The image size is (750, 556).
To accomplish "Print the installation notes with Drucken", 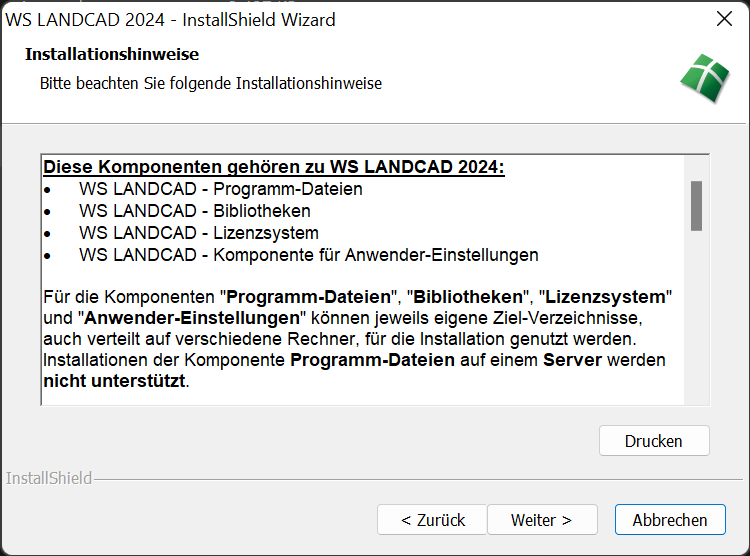I will click(653, 441).
